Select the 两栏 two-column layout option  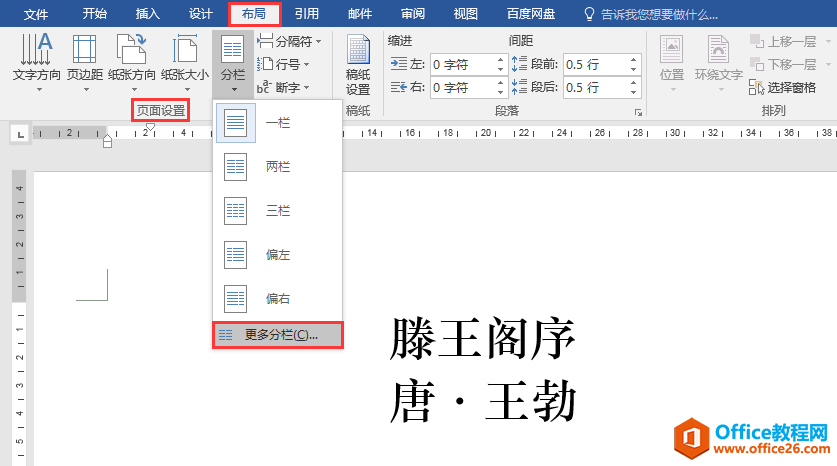tap(278, 167)
